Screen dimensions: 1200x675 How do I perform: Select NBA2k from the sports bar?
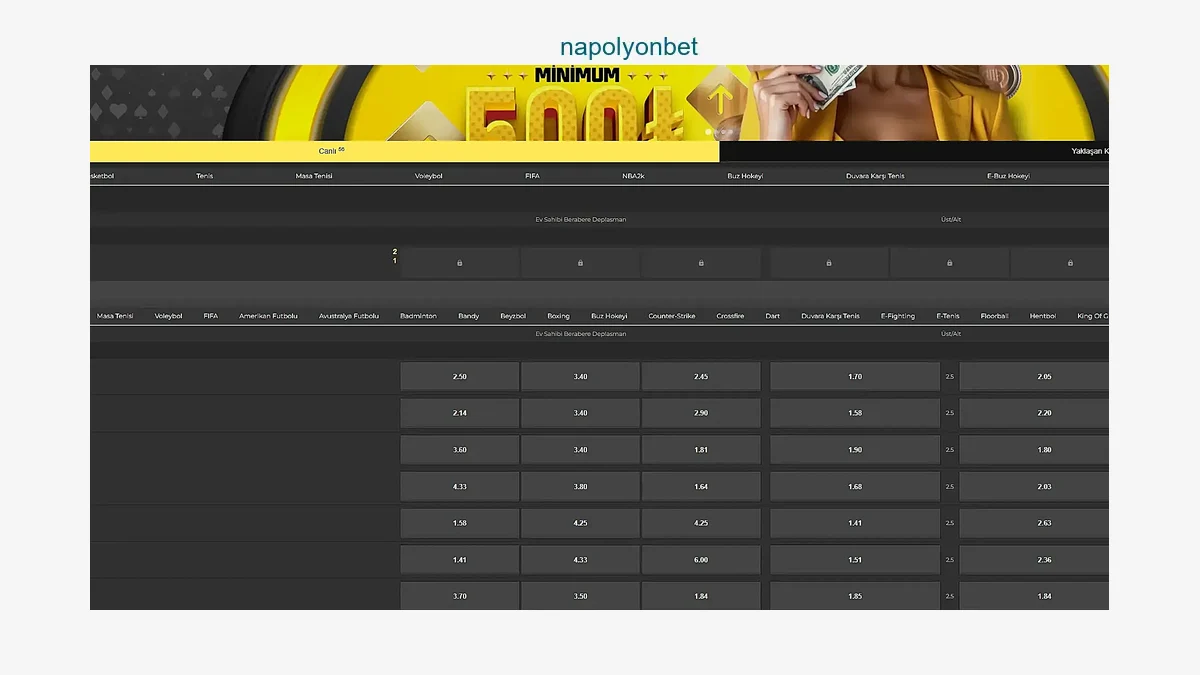tap(632, 175)
